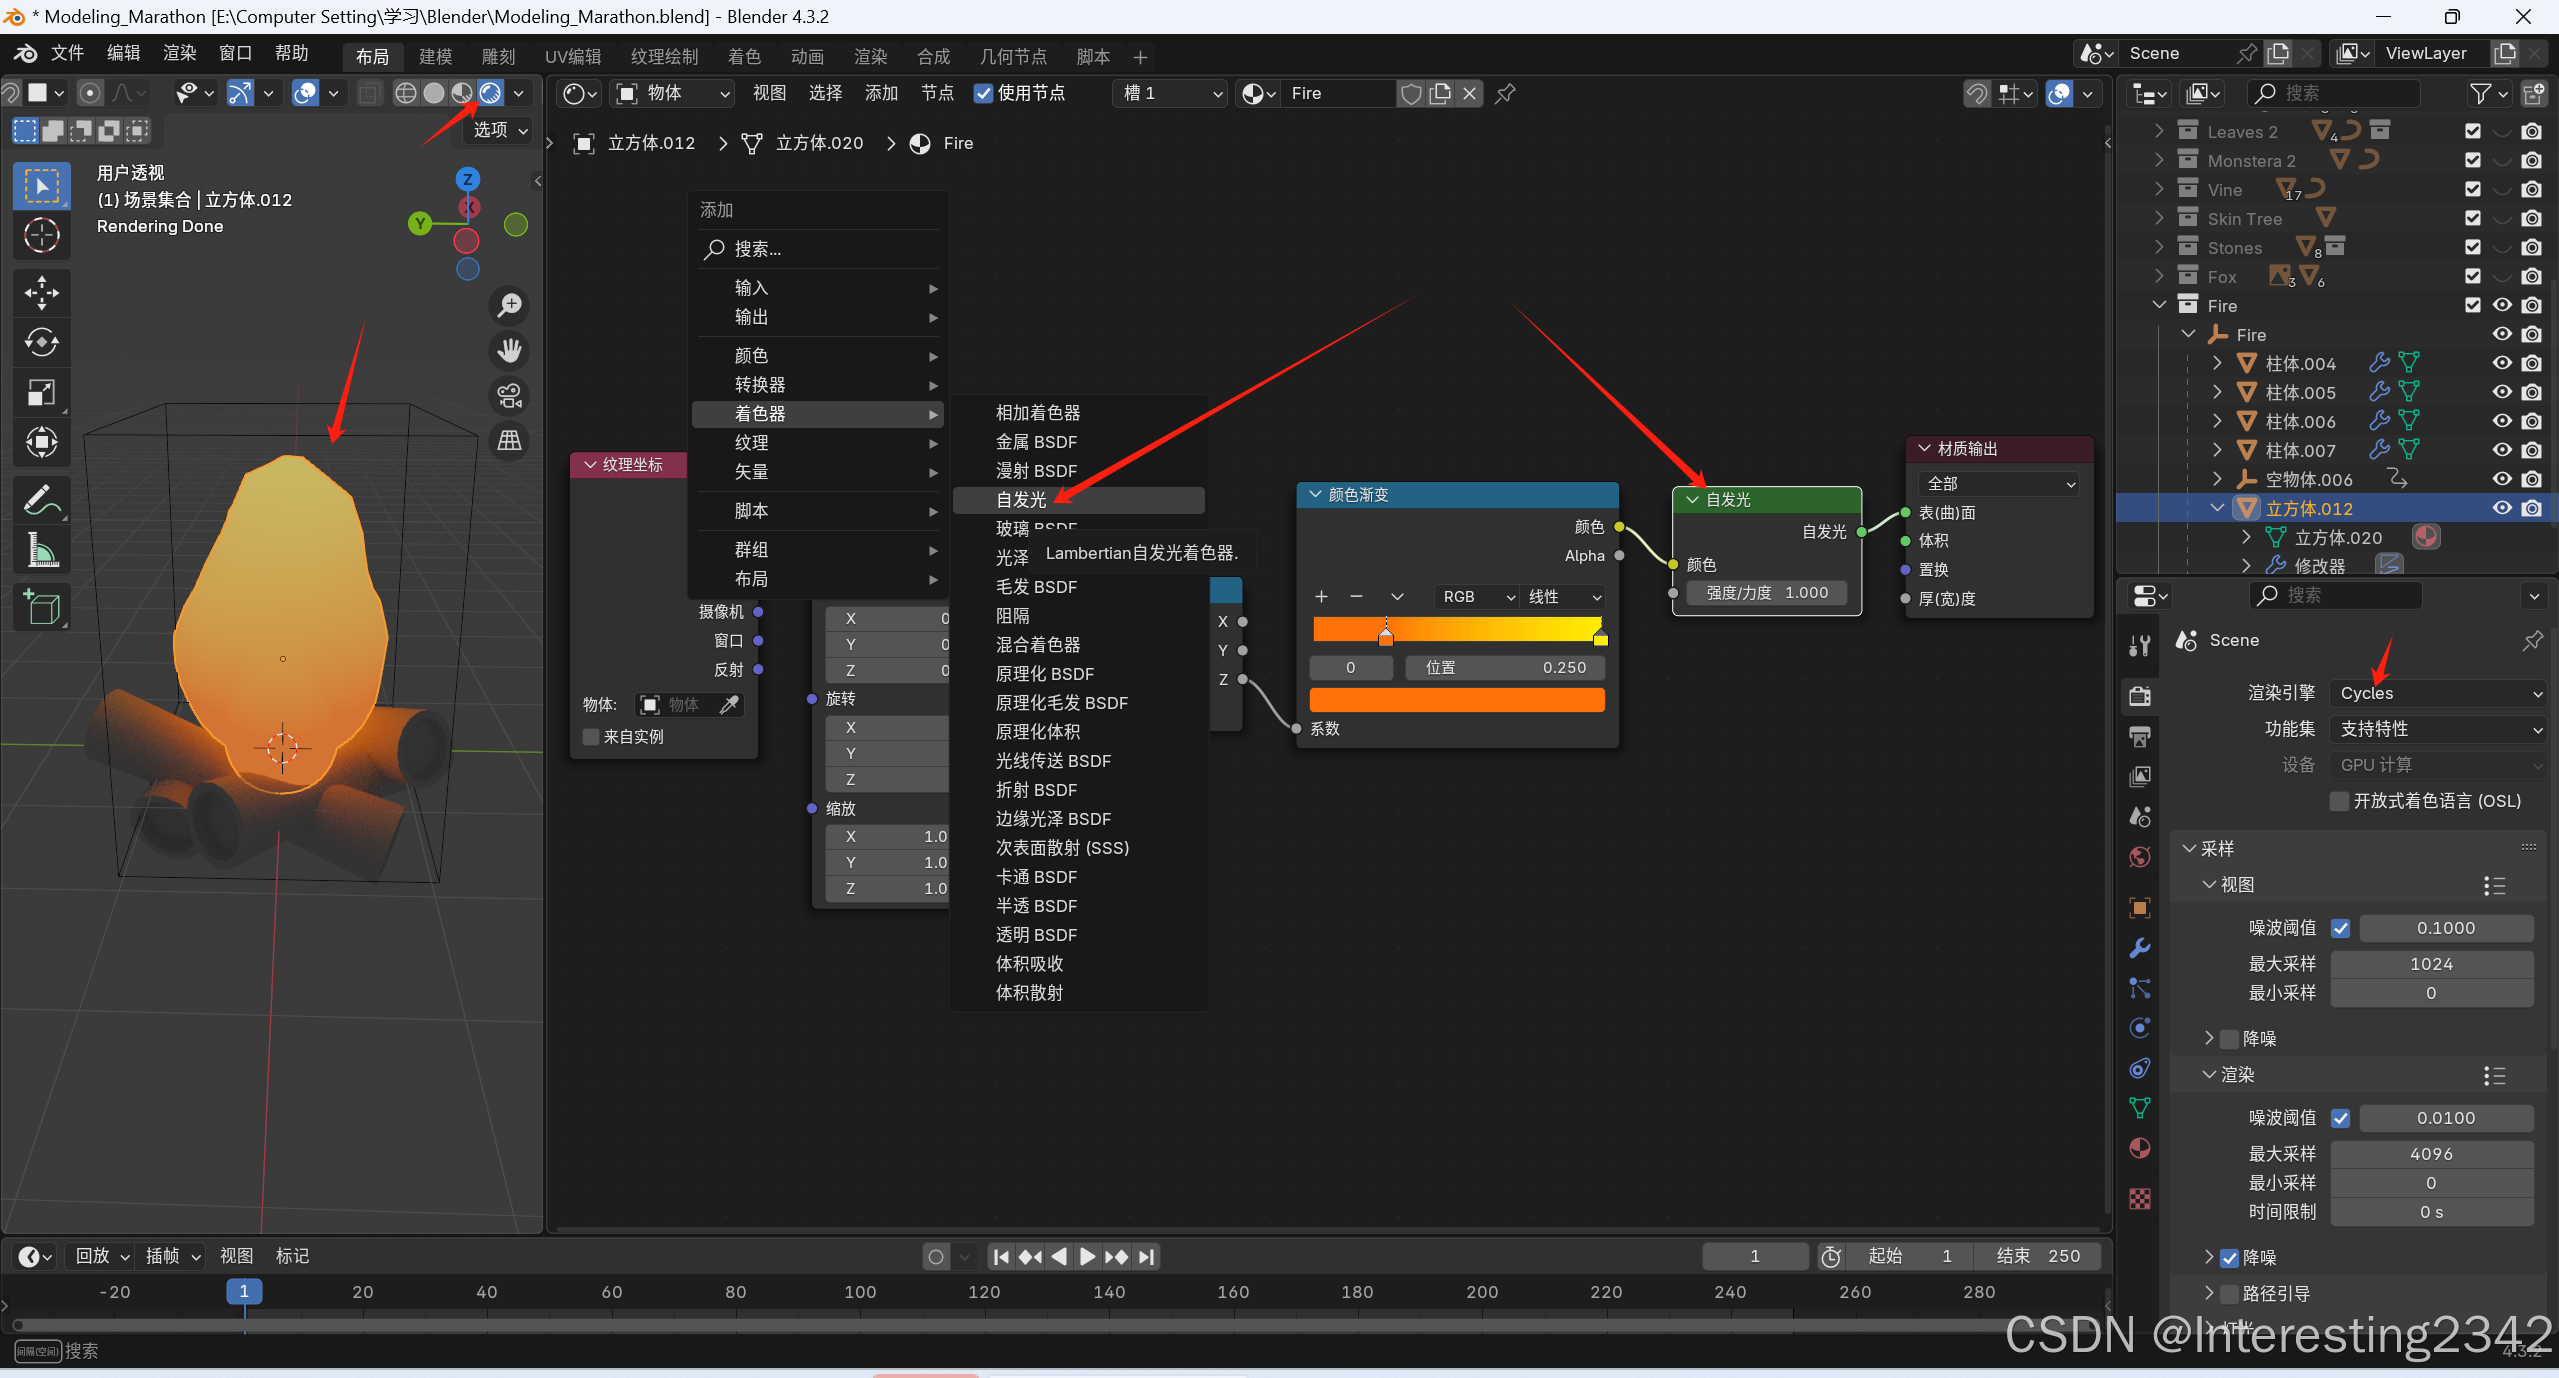The height and width of the screenshot is (1378, 2559).
Task: Expand the Stones collection in outliner
Action: pos(2159,247)
